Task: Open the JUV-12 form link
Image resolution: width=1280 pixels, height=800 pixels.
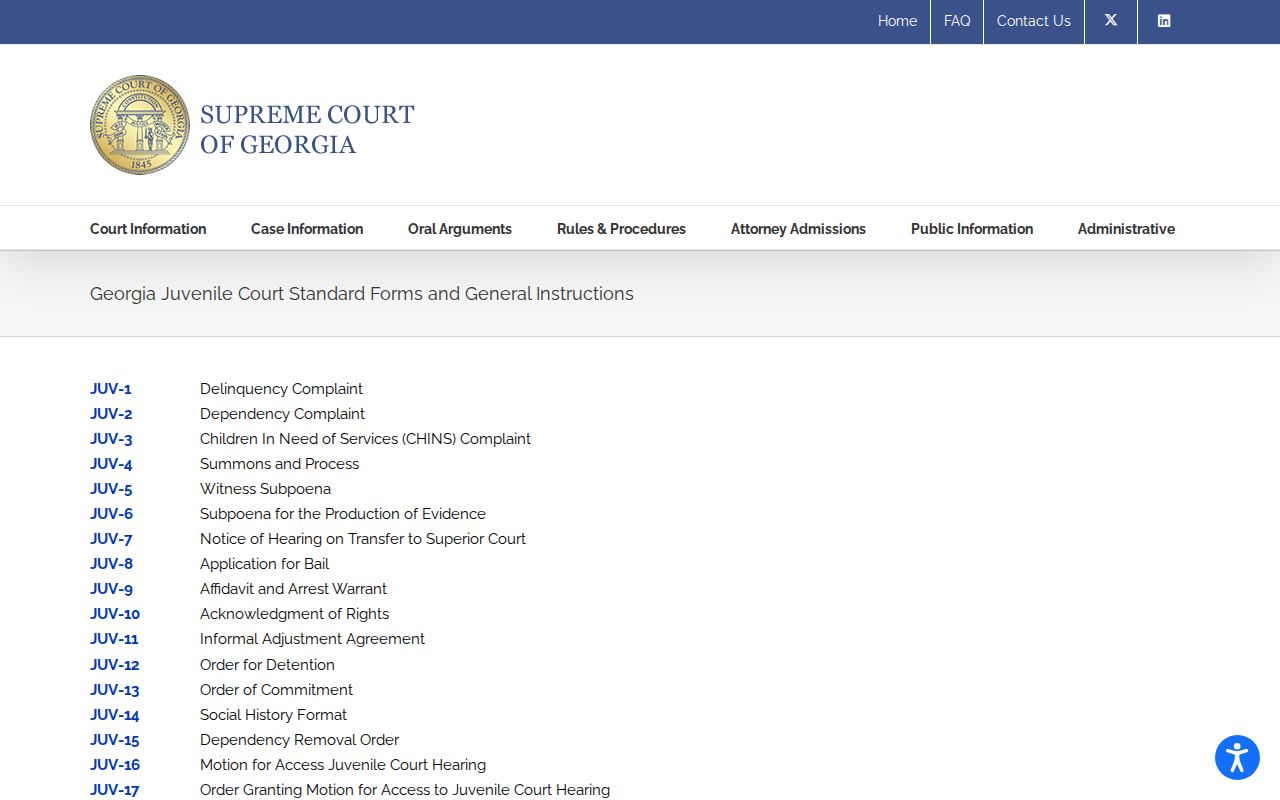Action: [x=115, y=665]
